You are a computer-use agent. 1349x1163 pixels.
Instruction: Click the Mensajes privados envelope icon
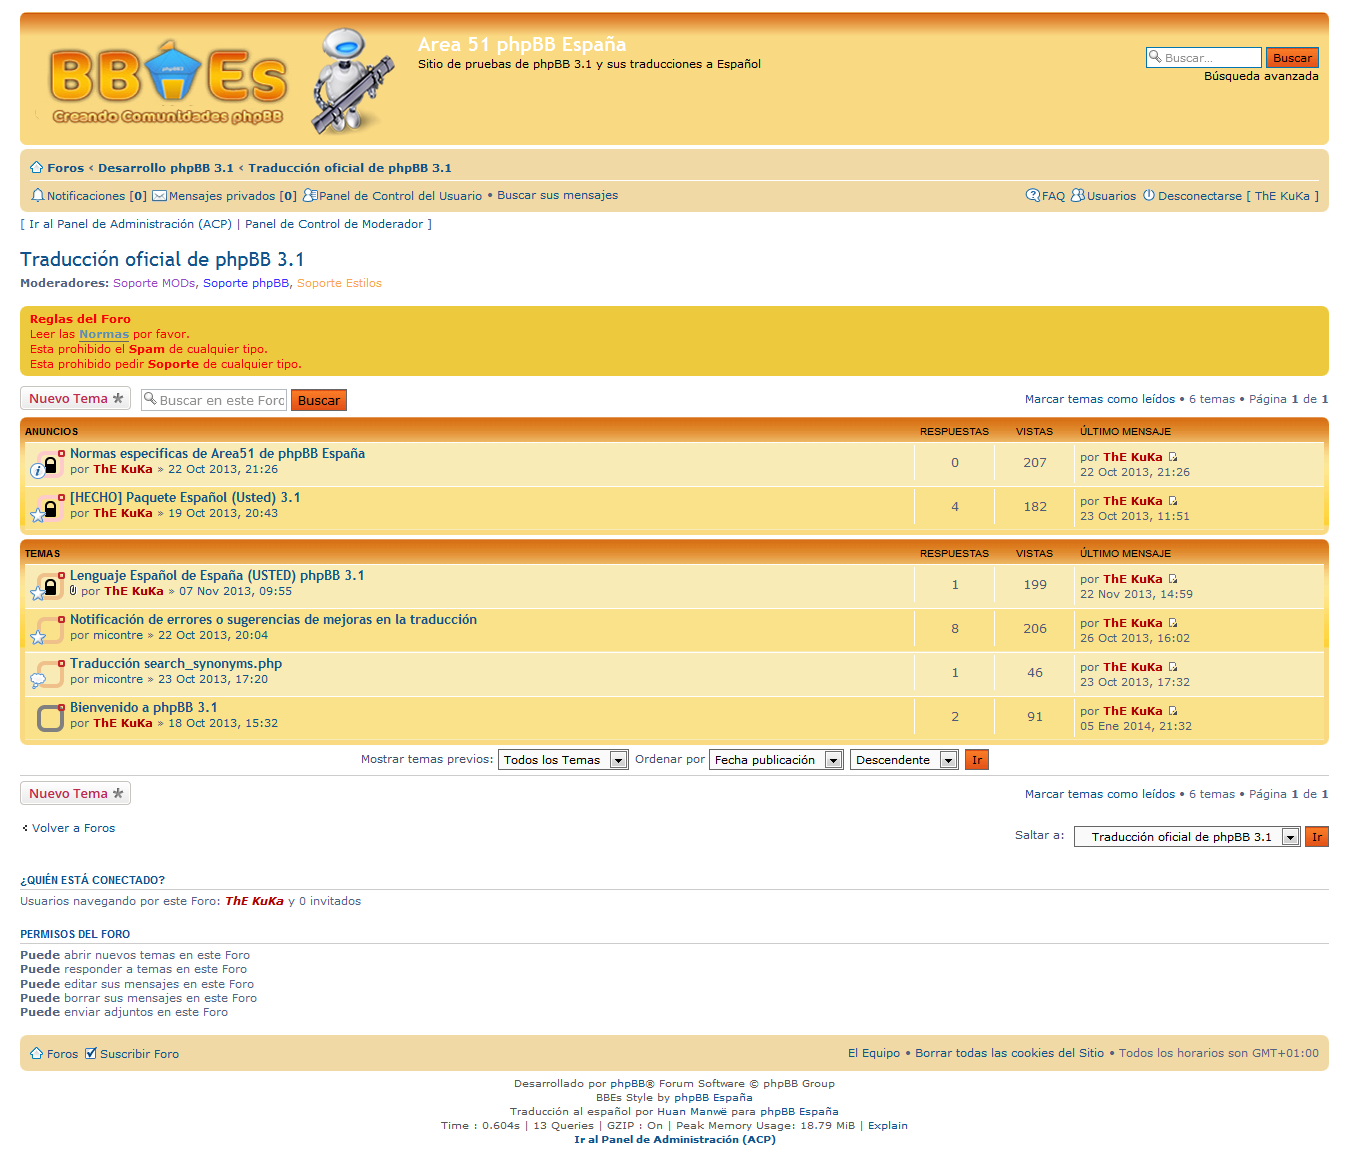click(159, 196)
